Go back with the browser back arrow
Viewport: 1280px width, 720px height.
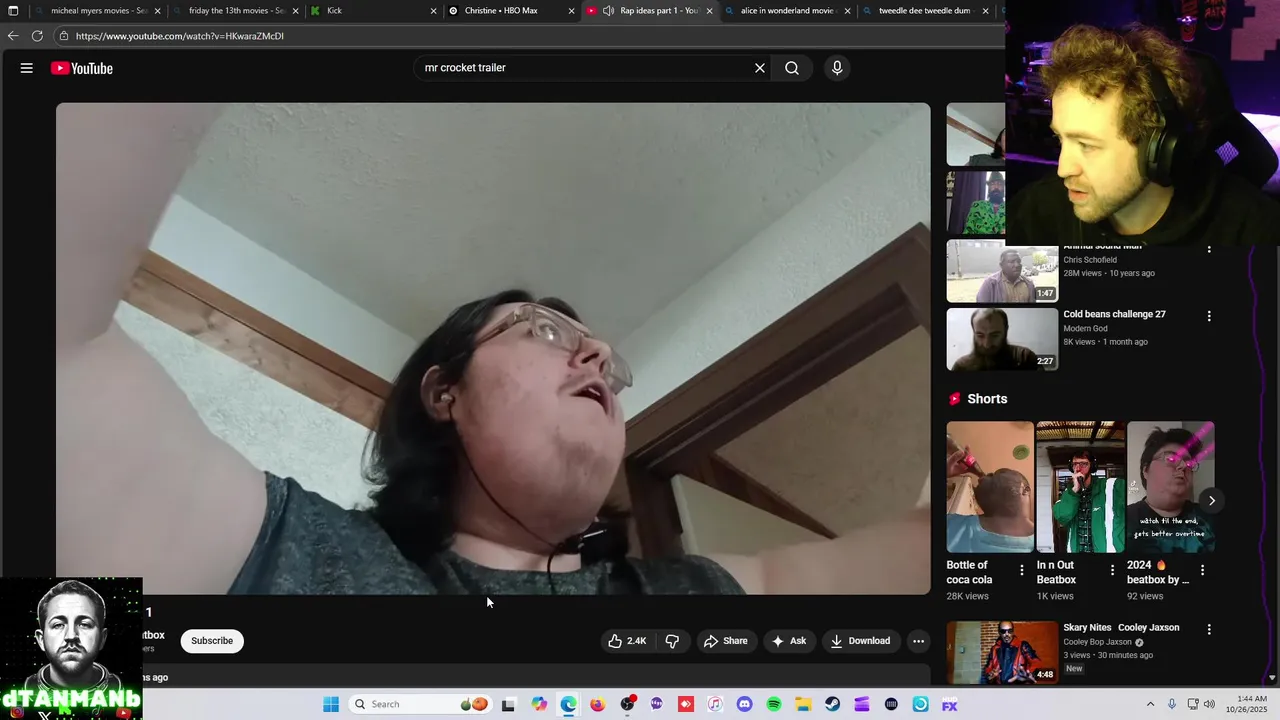point(13,36)
